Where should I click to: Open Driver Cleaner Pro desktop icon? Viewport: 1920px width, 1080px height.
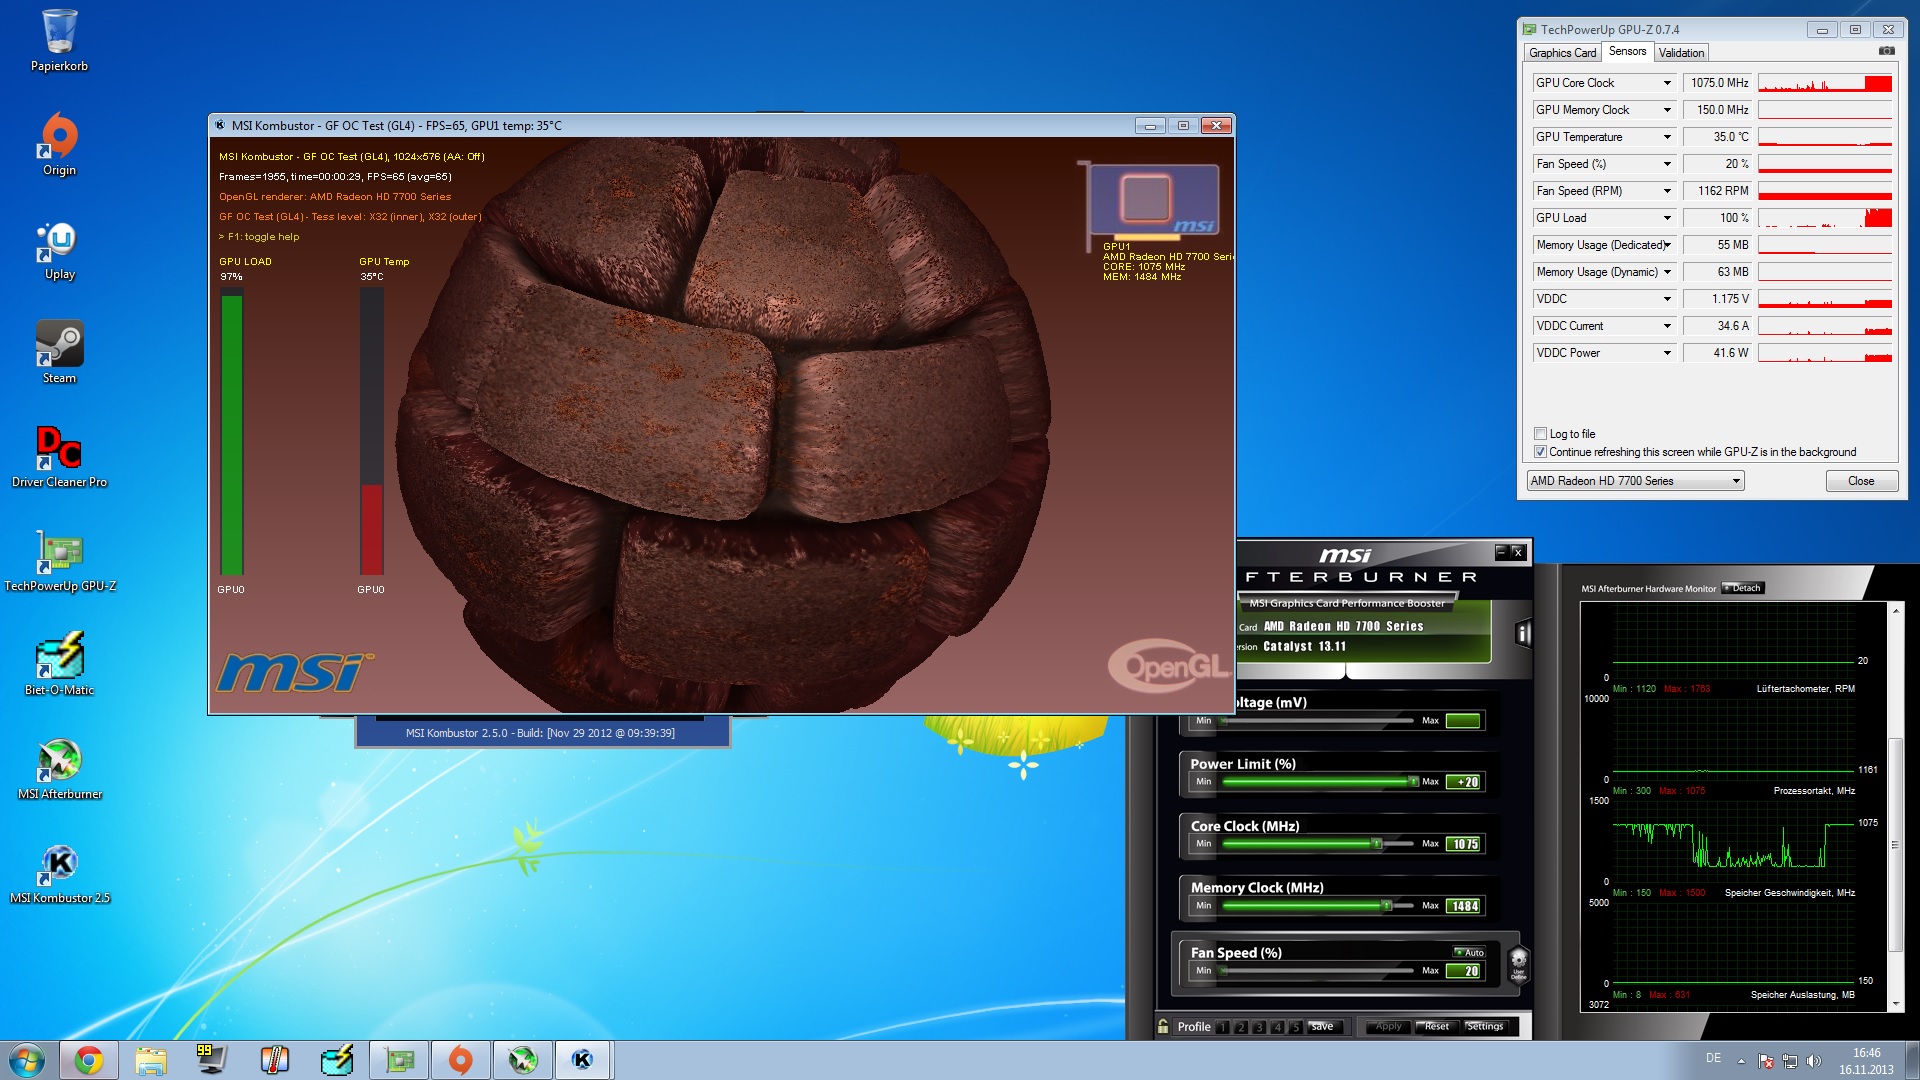coord(59,456)
